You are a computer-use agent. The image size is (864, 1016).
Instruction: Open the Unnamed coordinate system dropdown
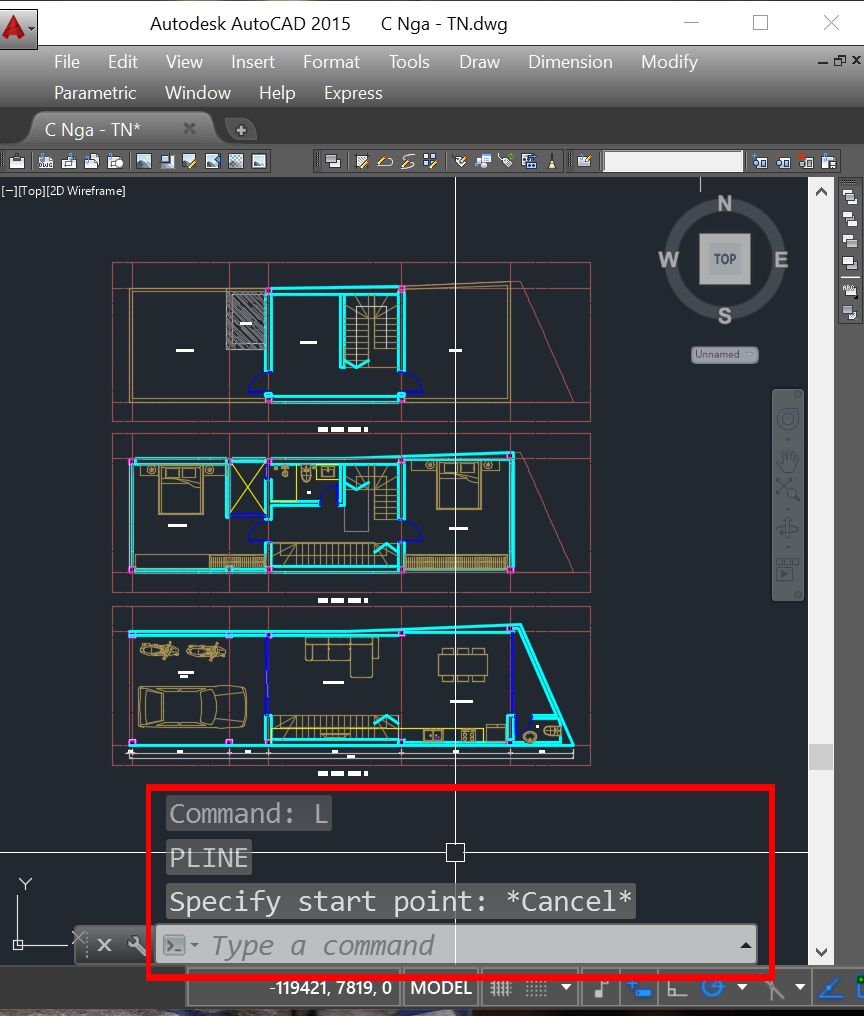coord(724,354)
